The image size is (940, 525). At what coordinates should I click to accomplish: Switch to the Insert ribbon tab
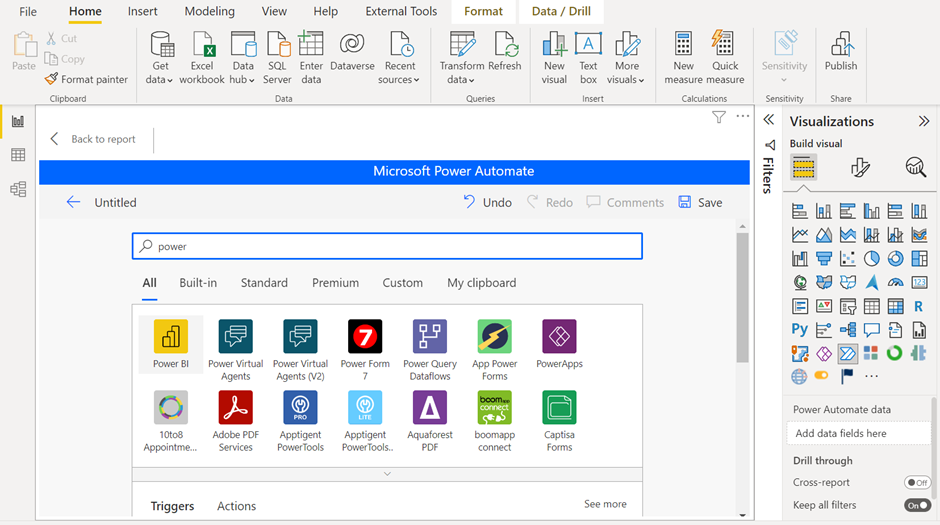click(142, 11)
